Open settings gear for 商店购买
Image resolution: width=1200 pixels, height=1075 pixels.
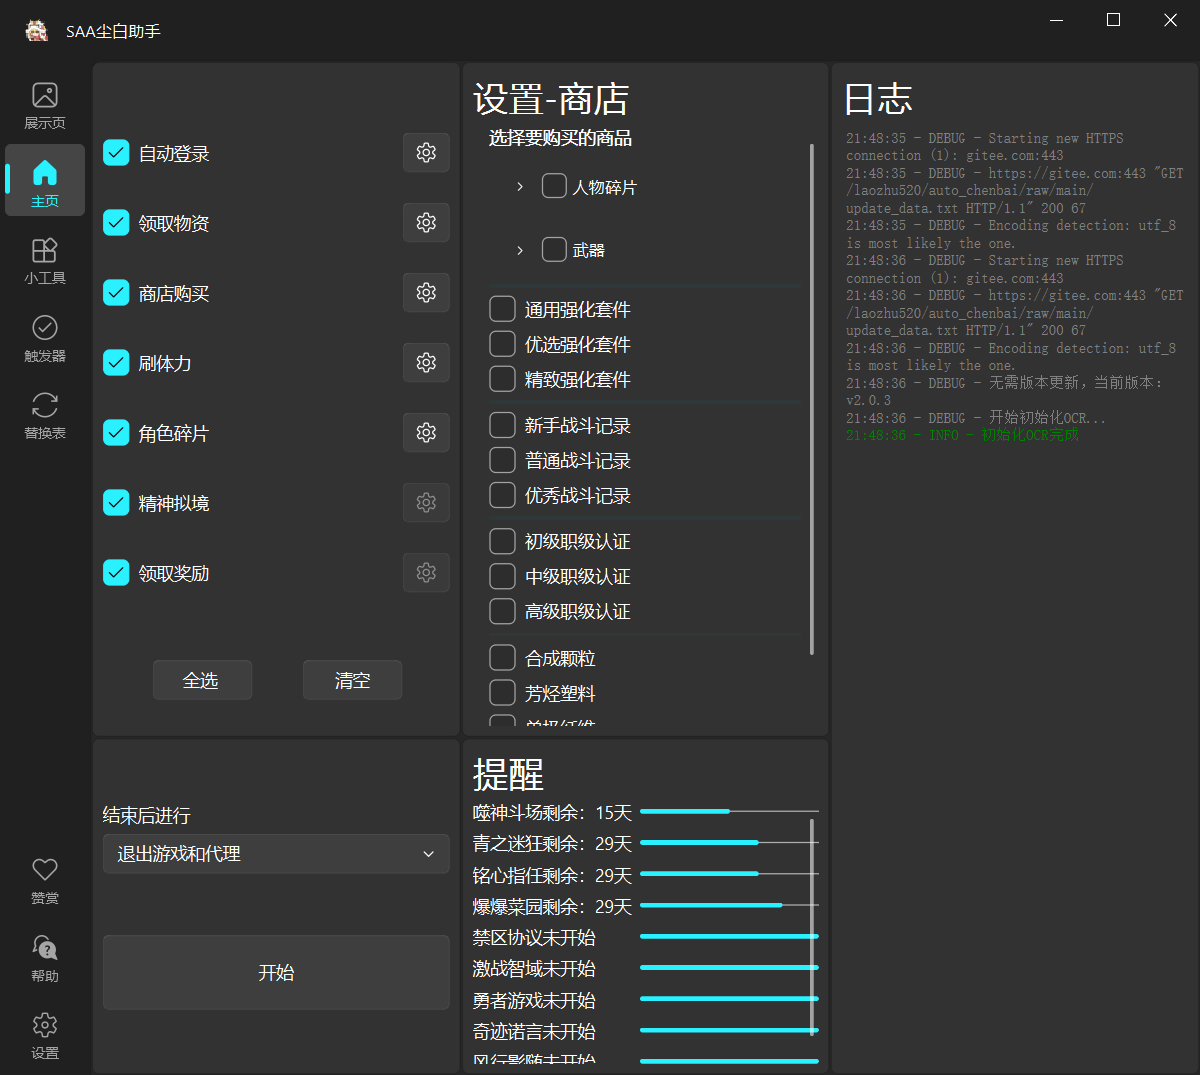tap(426, 292)
